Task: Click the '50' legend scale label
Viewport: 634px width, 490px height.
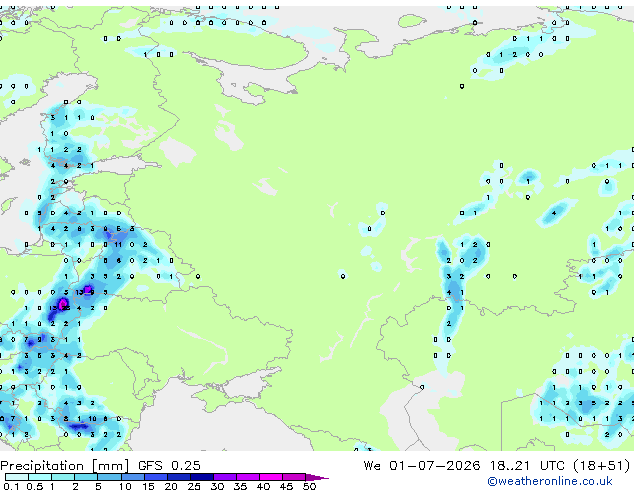Action: pyautogui.click(x=309, y=486)
